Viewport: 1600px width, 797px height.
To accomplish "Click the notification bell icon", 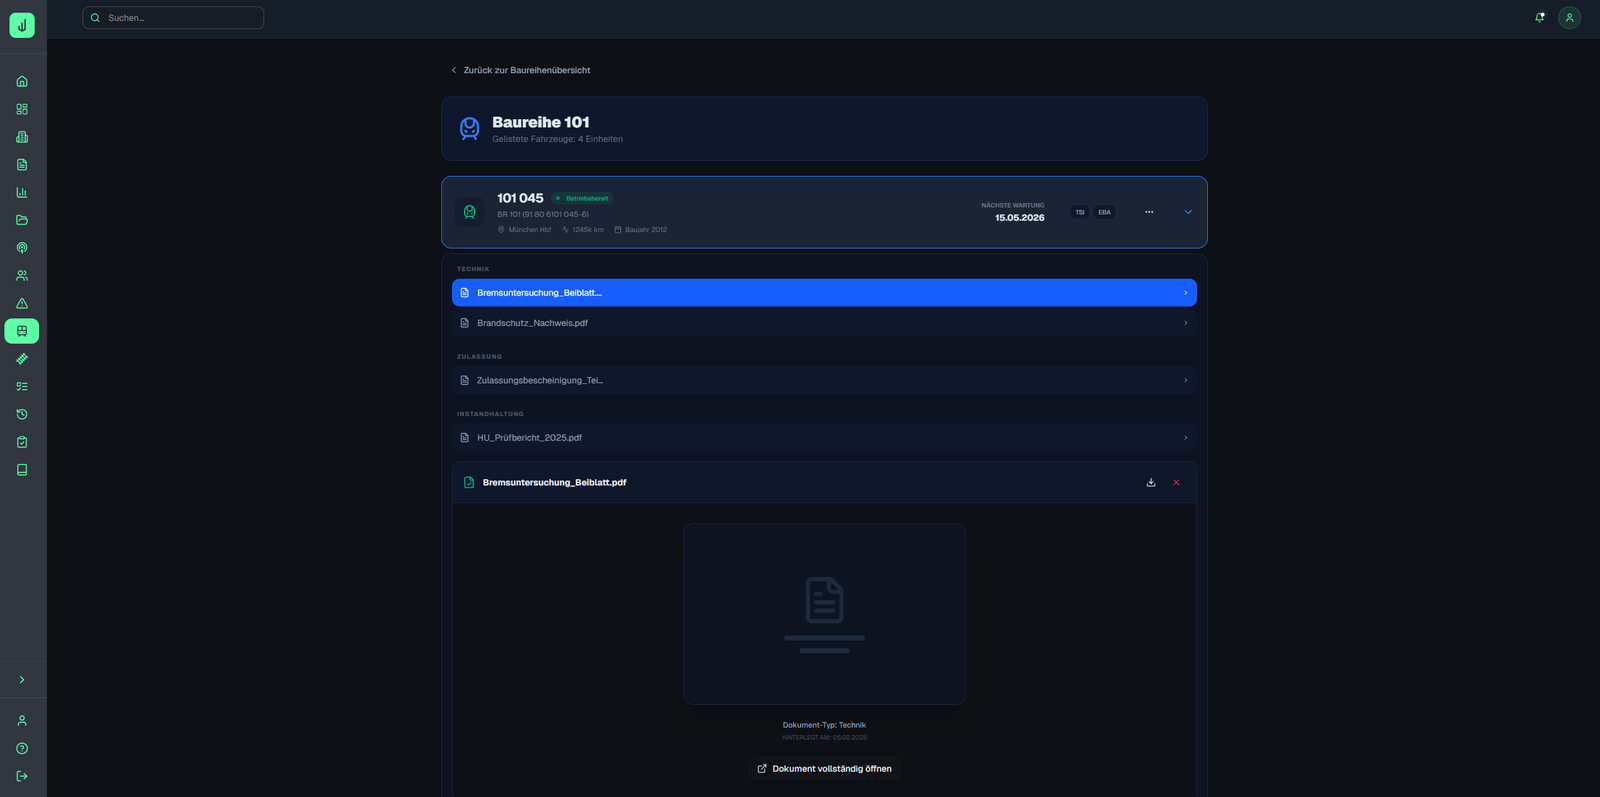I will [x=1539, y=17].
